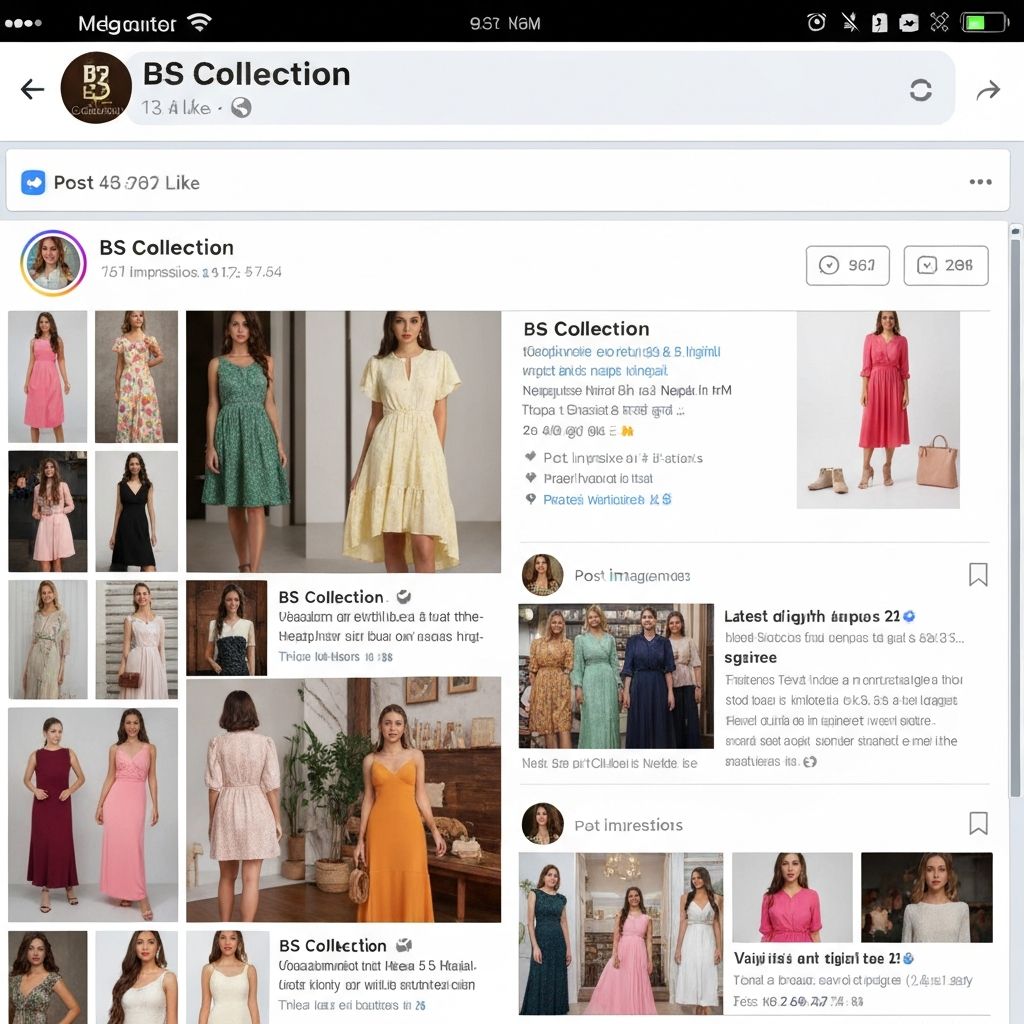
Task: Toggle bookmark on Post imagemoes post
Action: coord(978,574)
